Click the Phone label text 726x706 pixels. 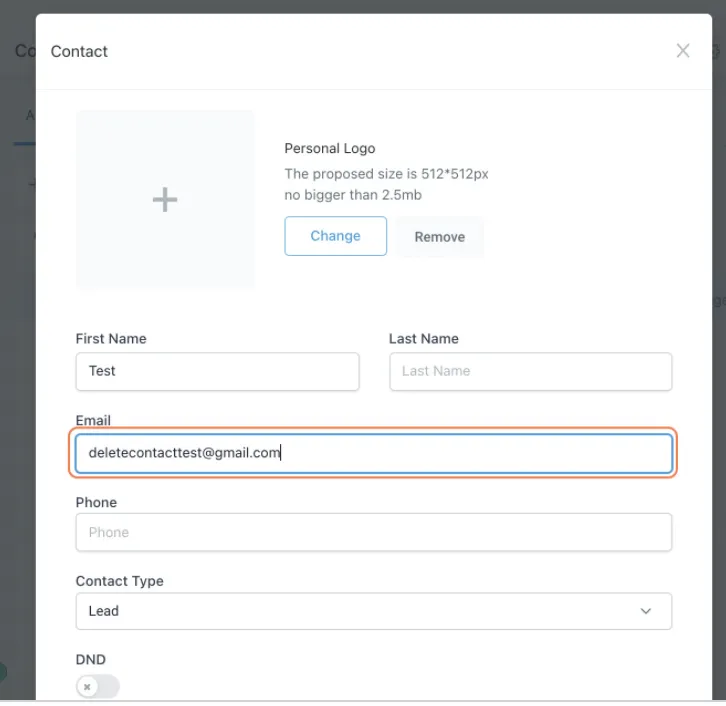pyautogui.click(x=96, y=502)
